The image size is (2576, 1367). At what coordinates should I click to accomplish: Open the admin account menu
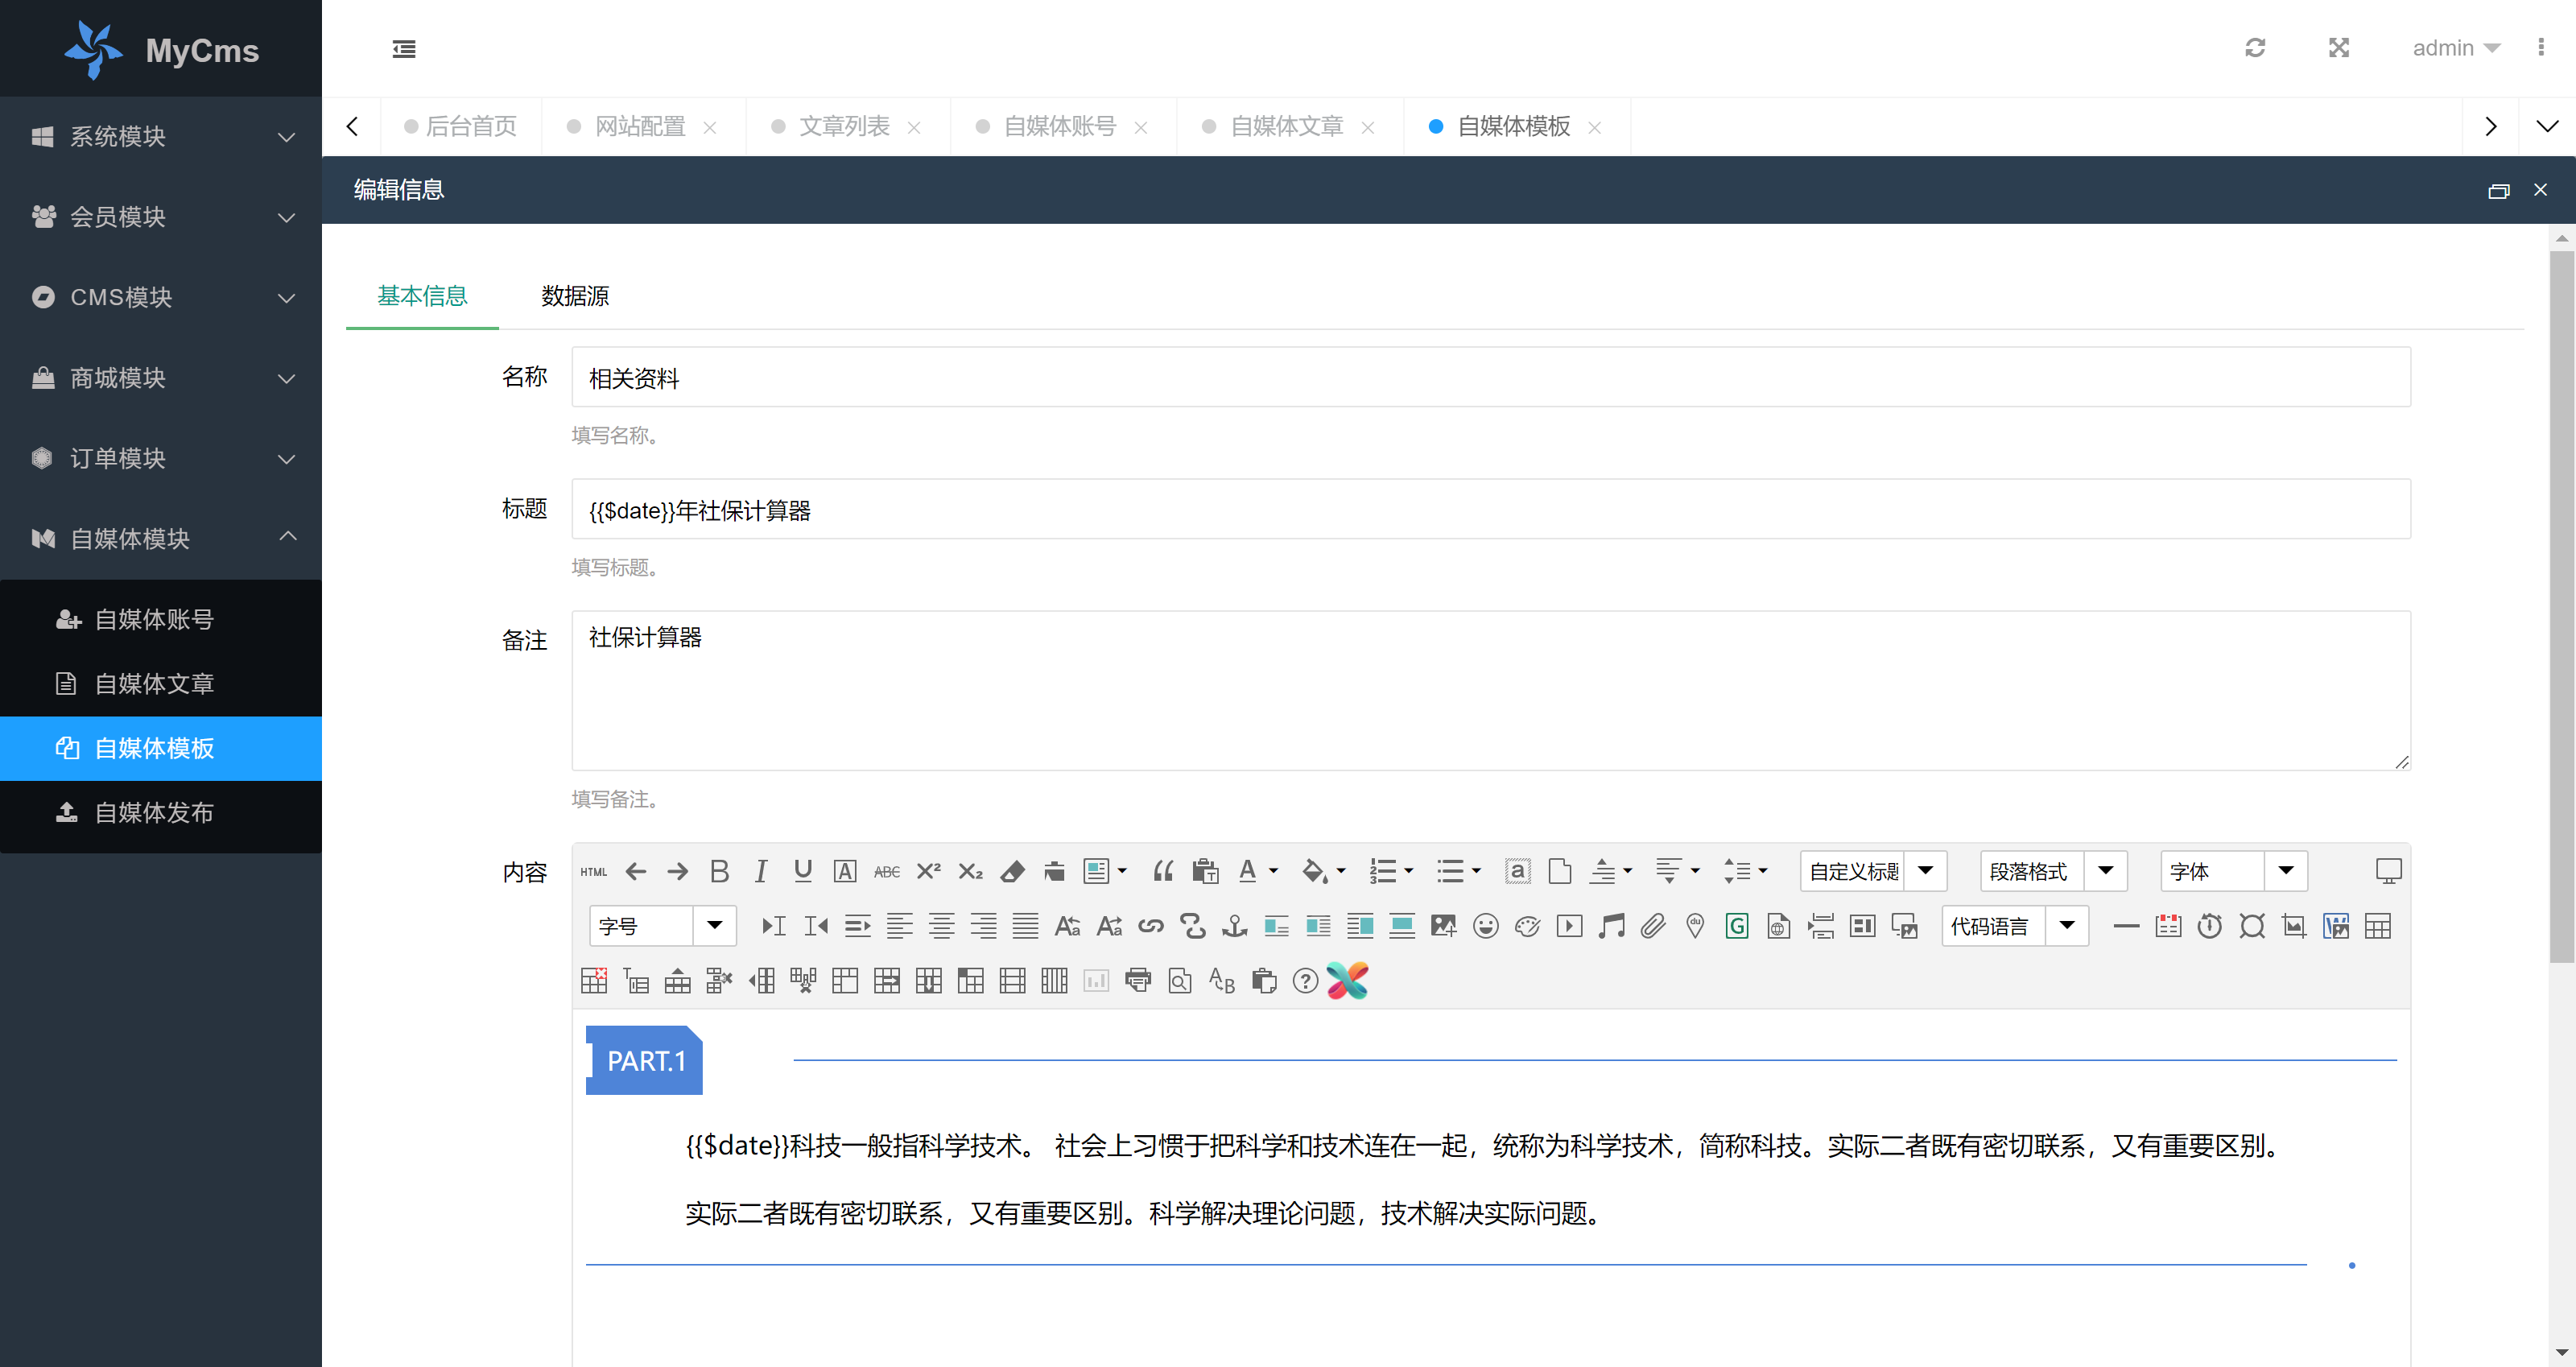pyautogui.click(x=2455, y=47)
